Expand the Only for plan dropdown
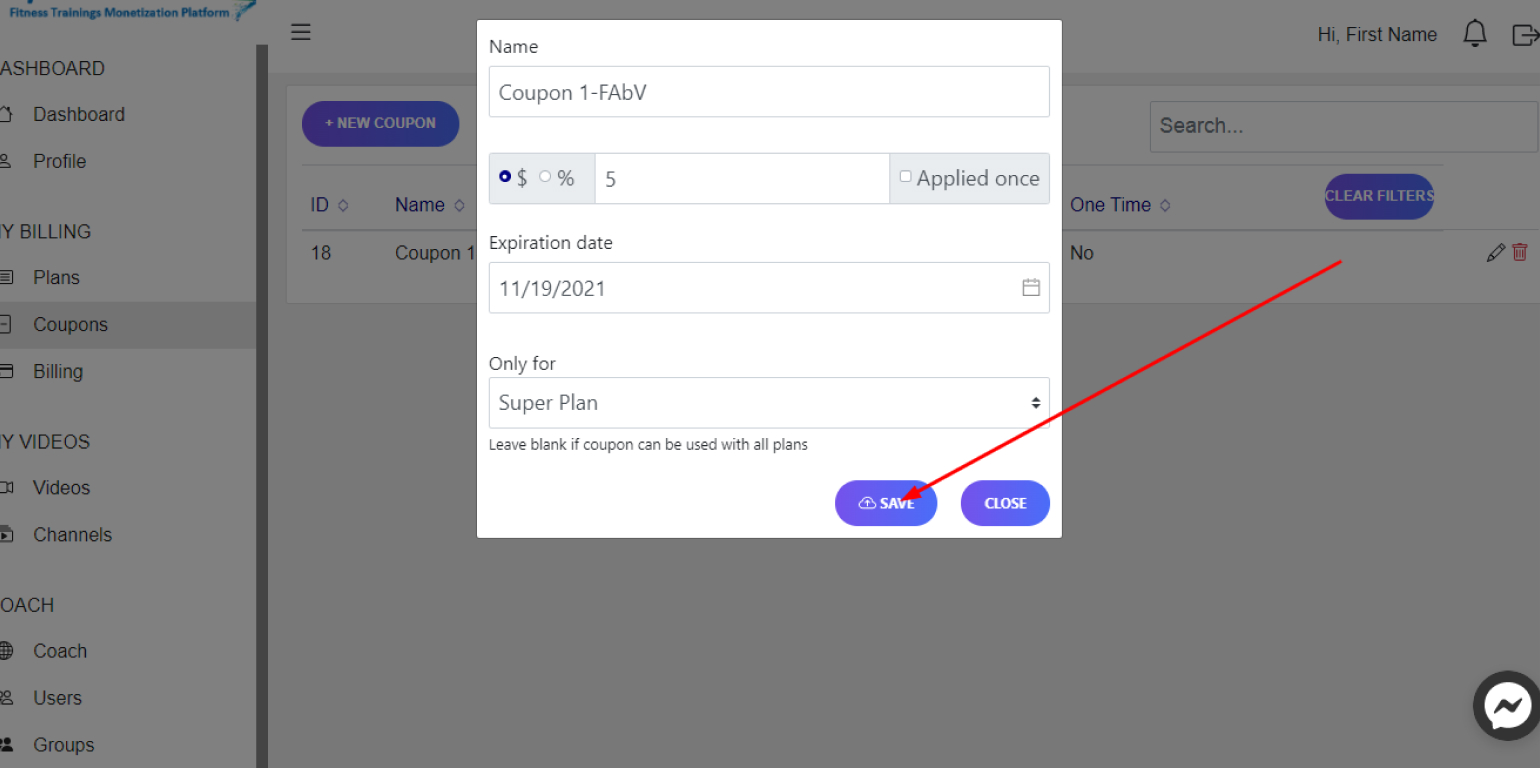Image resolution: width=1540 pixels, height=768 pixels. 769,403
